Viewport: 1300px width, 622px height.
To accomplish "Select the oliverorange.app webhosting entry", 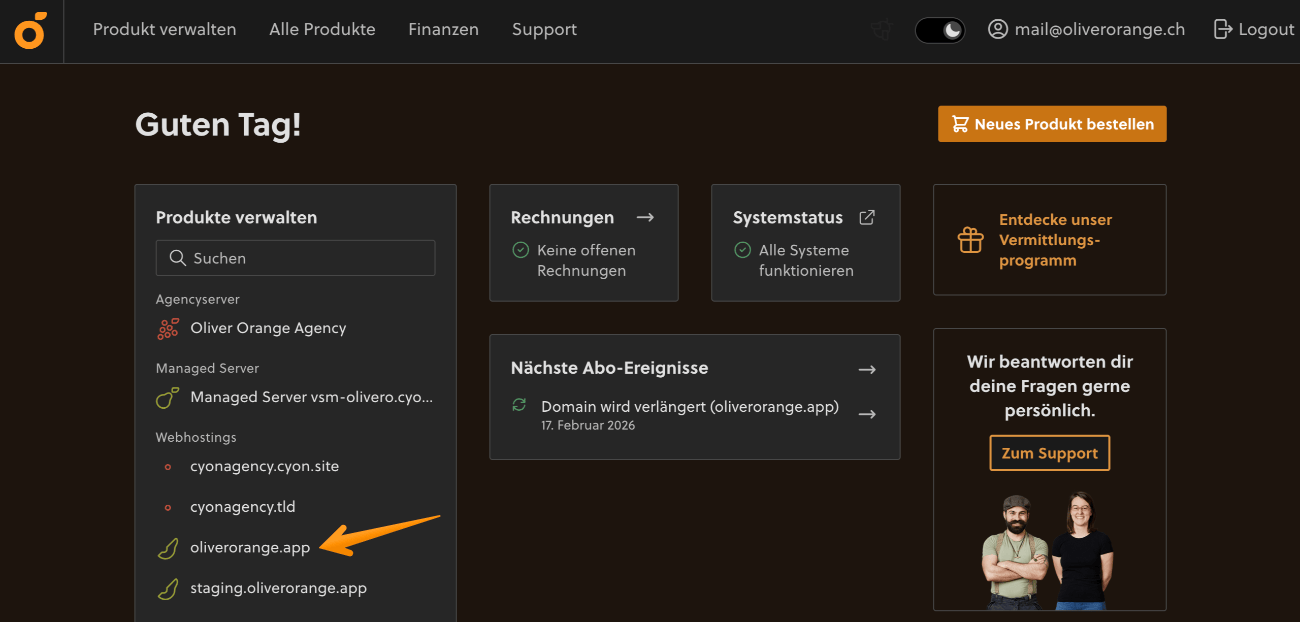I will 249,547.
